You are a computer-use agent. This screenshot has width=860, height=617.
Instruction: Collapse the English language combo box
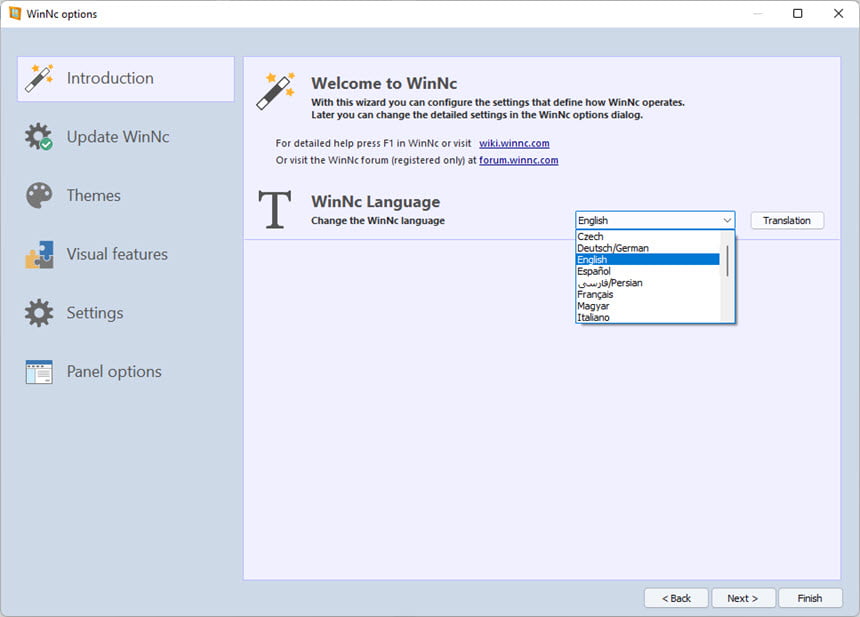click(655, 220)
